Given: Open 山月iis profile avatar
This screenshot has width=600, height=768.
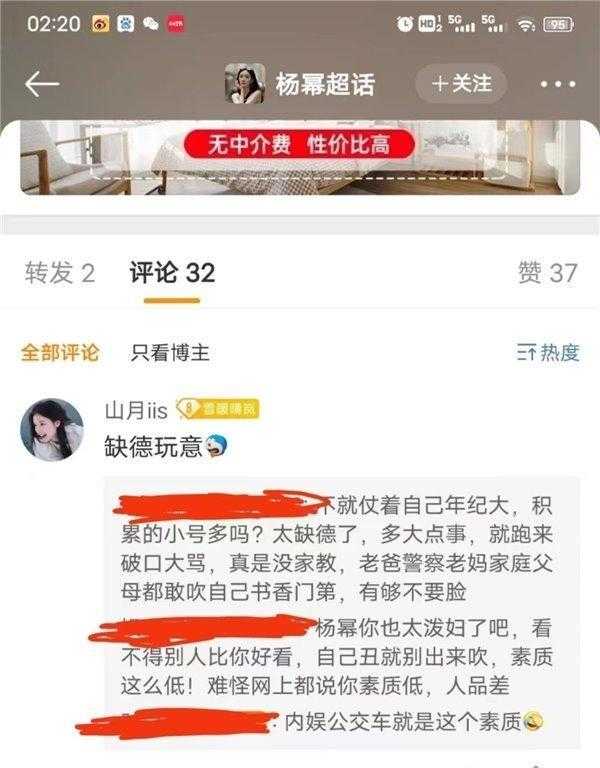Looking at the screenshot, I should click(x=51, y=430).
